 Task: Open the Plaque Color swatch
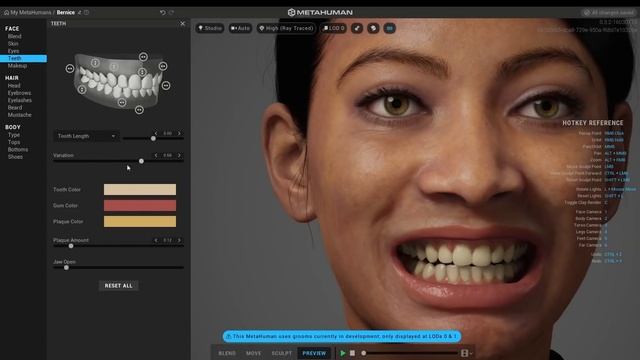[140, 221]
